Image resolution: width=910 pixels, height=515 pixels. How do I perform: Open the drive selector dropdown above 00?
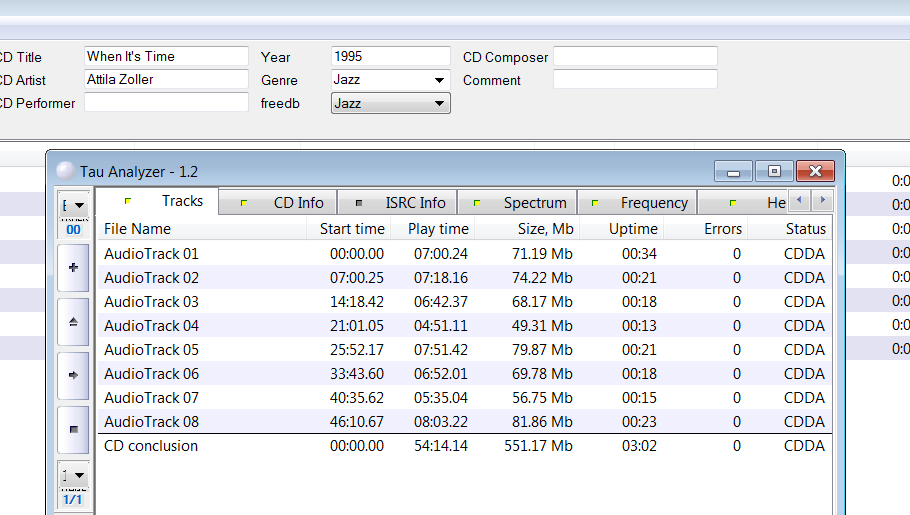click(x=73, y=205)
